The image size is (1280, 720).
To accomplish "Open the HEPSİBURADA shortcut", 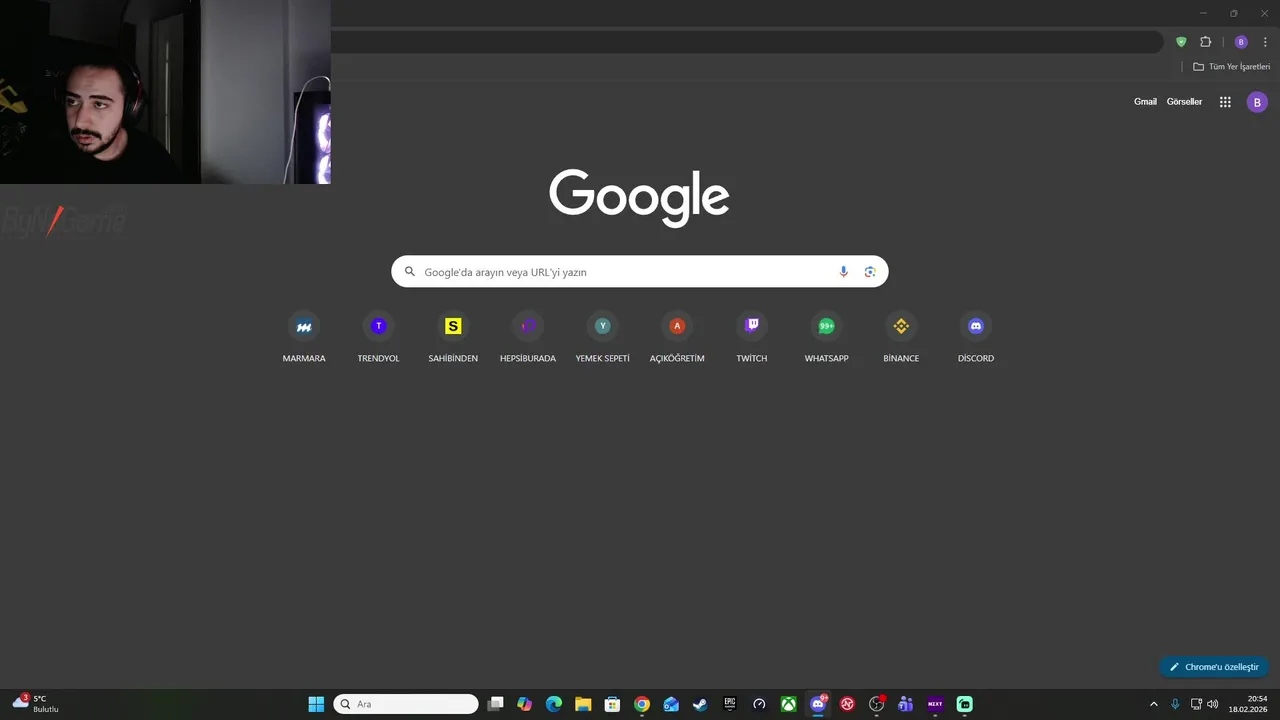I will 528,338.
